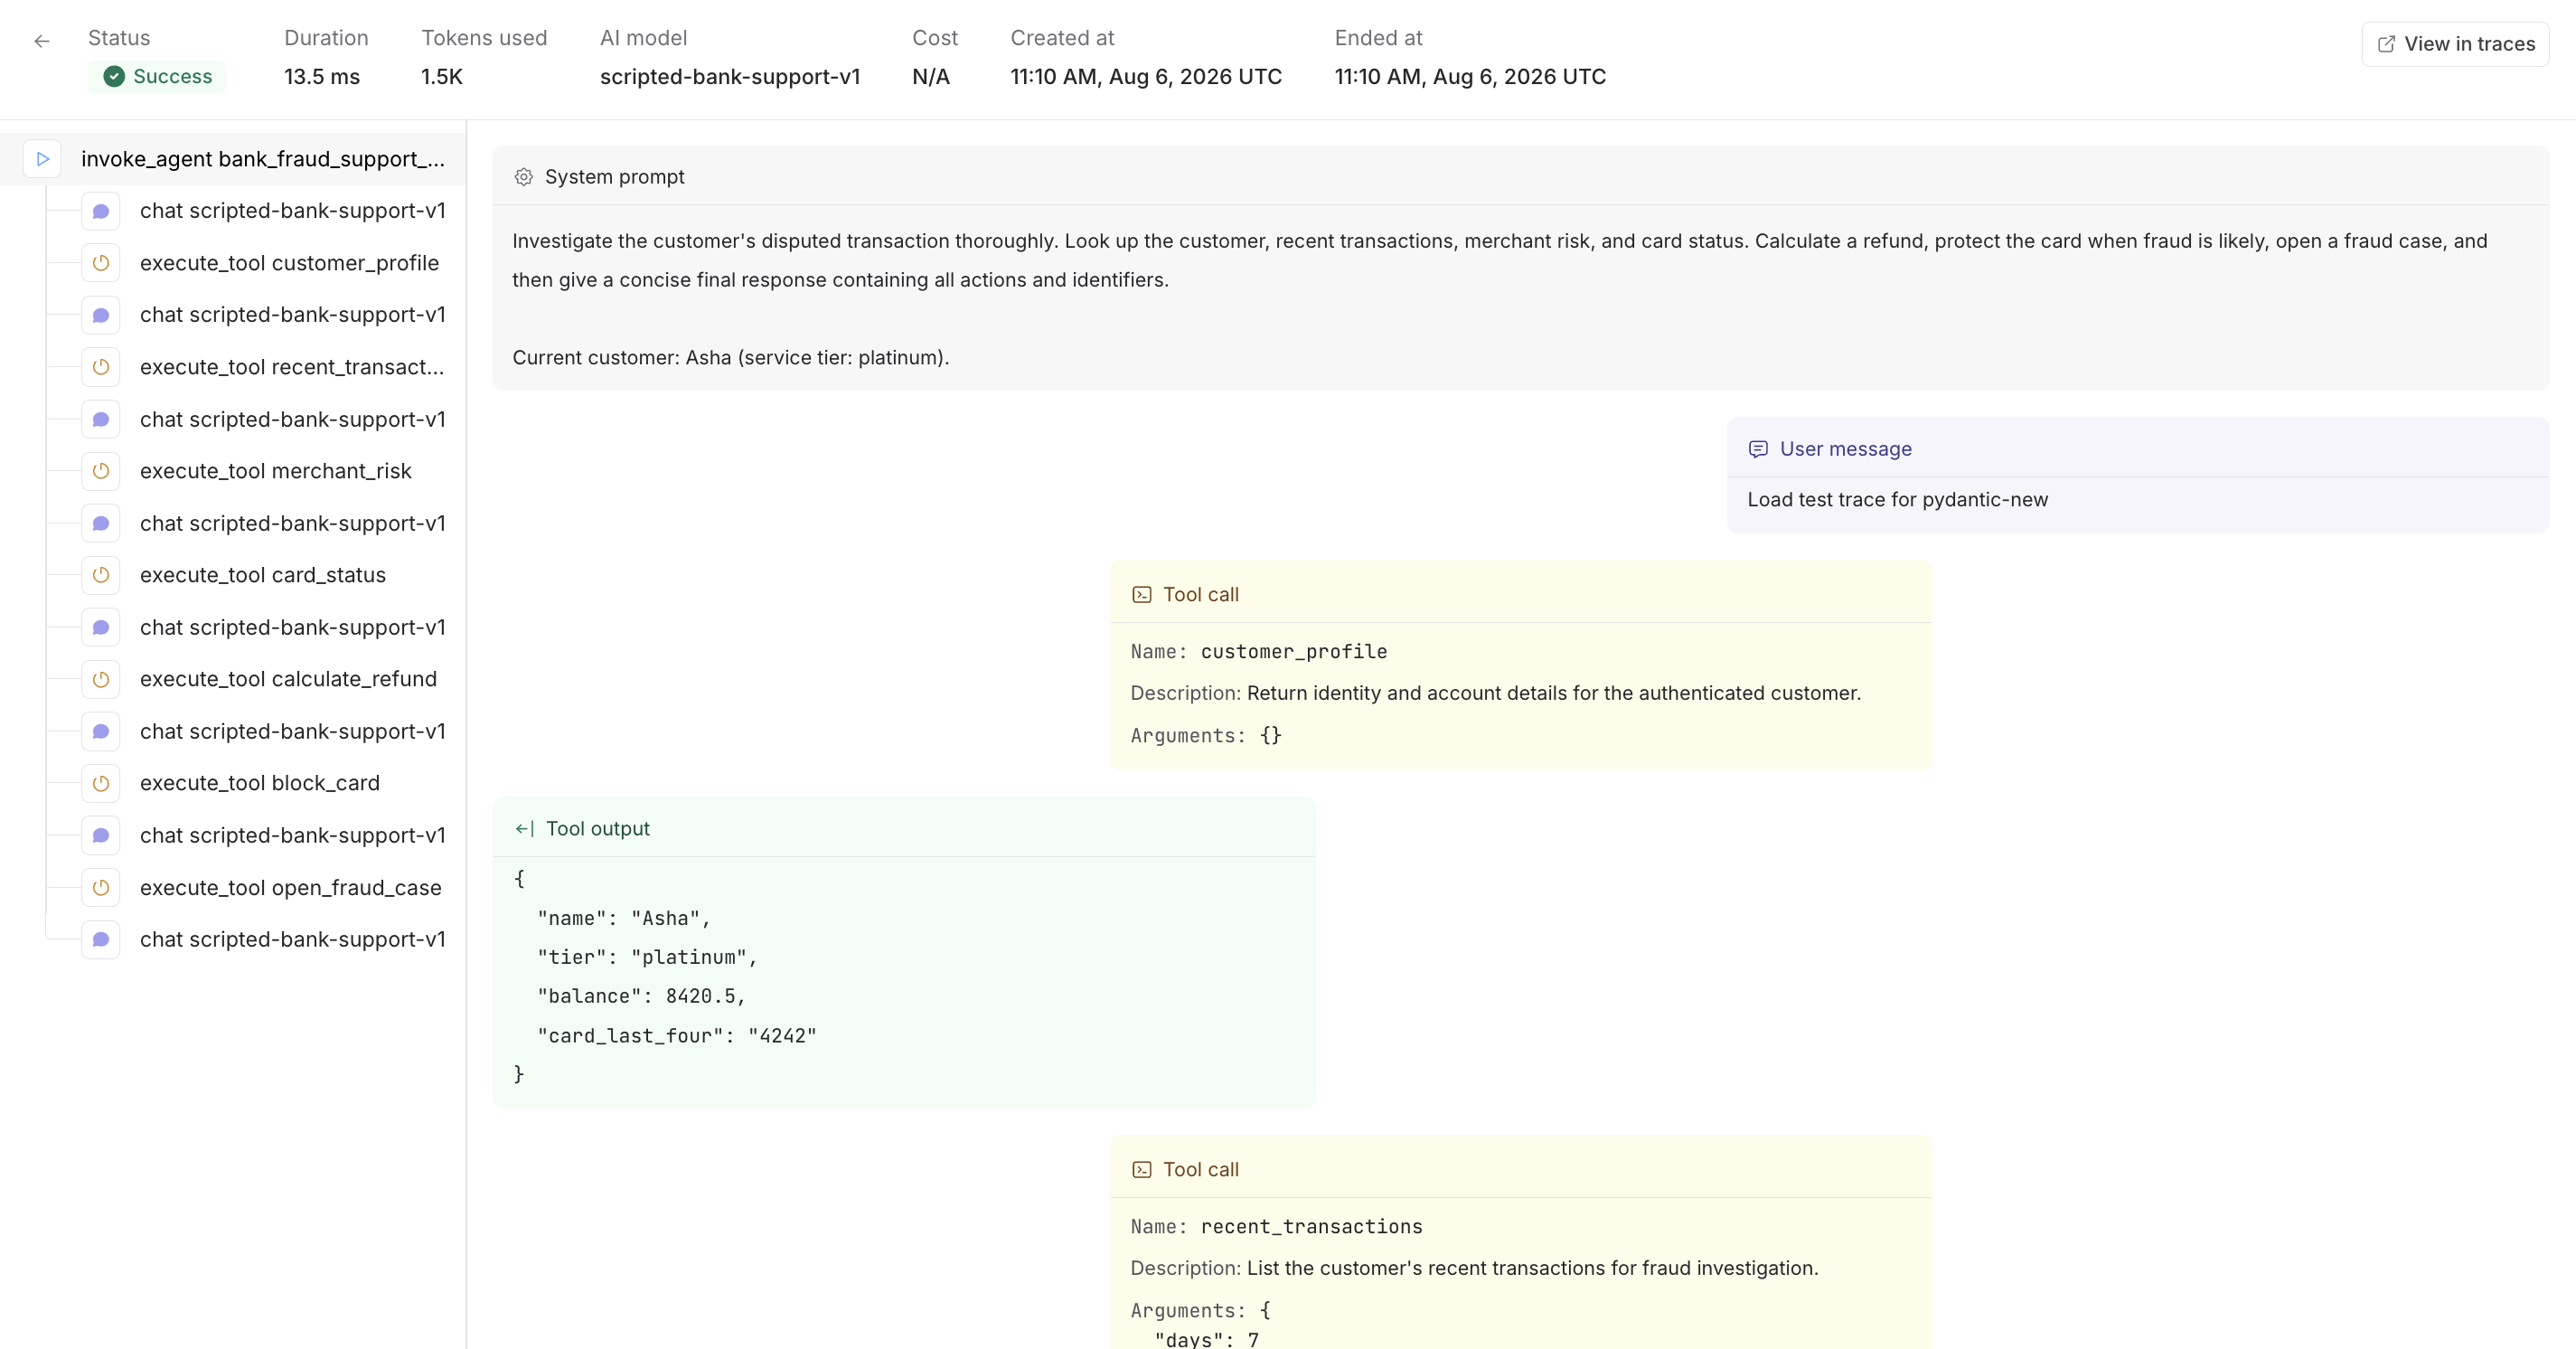Click chat icon above execute_tool recent_transact
Viewport: 2576px width, 1349px height.
[x=101, y=315]
